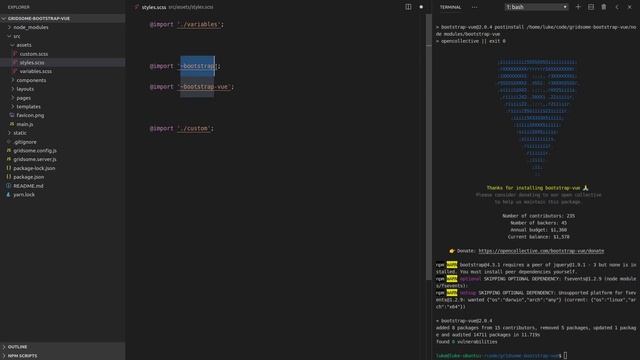Open gridsome.config.js
Viewport: 640px width, 360px height.
point(35,151)
